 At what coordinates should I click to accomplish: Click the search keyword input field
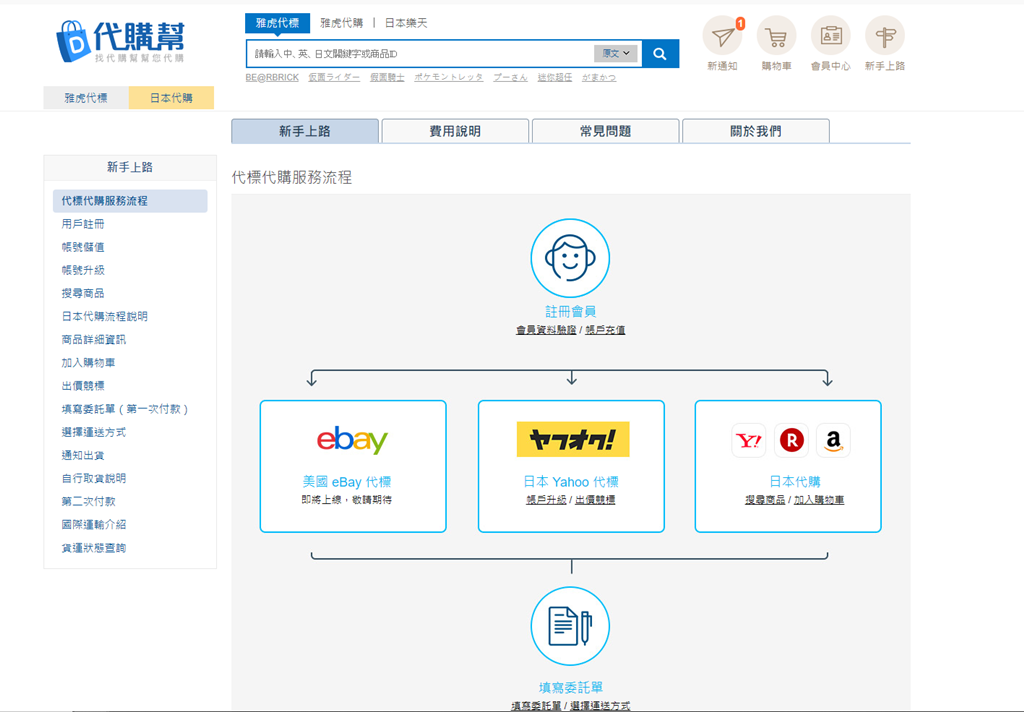[421, 54]
